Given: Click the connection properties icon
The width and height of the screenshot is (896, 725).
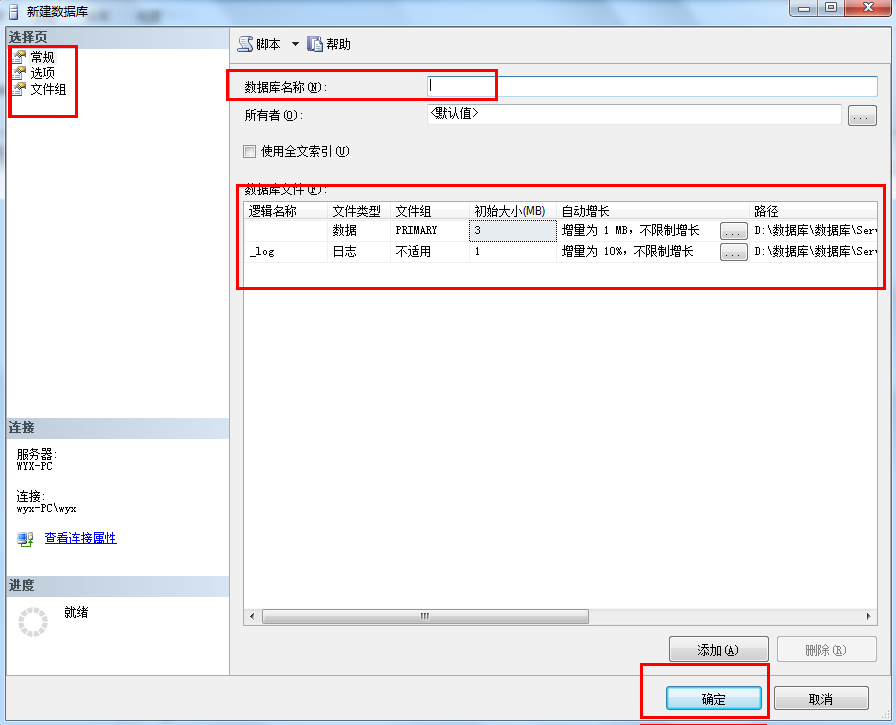Looking at the screenshot, I should pyautogui.click(x=25, y=539).
